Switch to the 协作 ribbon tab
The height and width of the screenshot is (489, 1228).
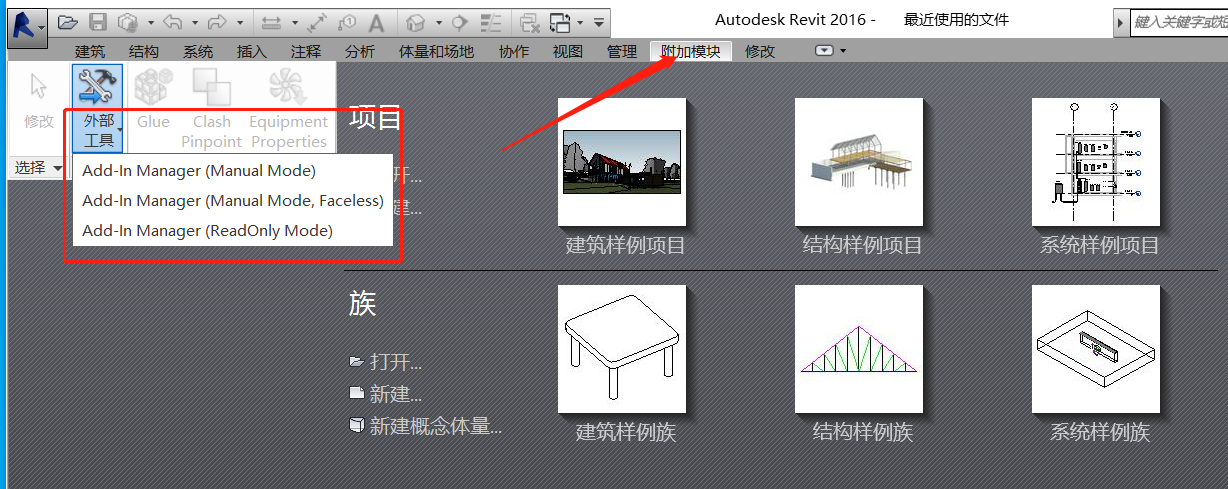pos(514,51)
